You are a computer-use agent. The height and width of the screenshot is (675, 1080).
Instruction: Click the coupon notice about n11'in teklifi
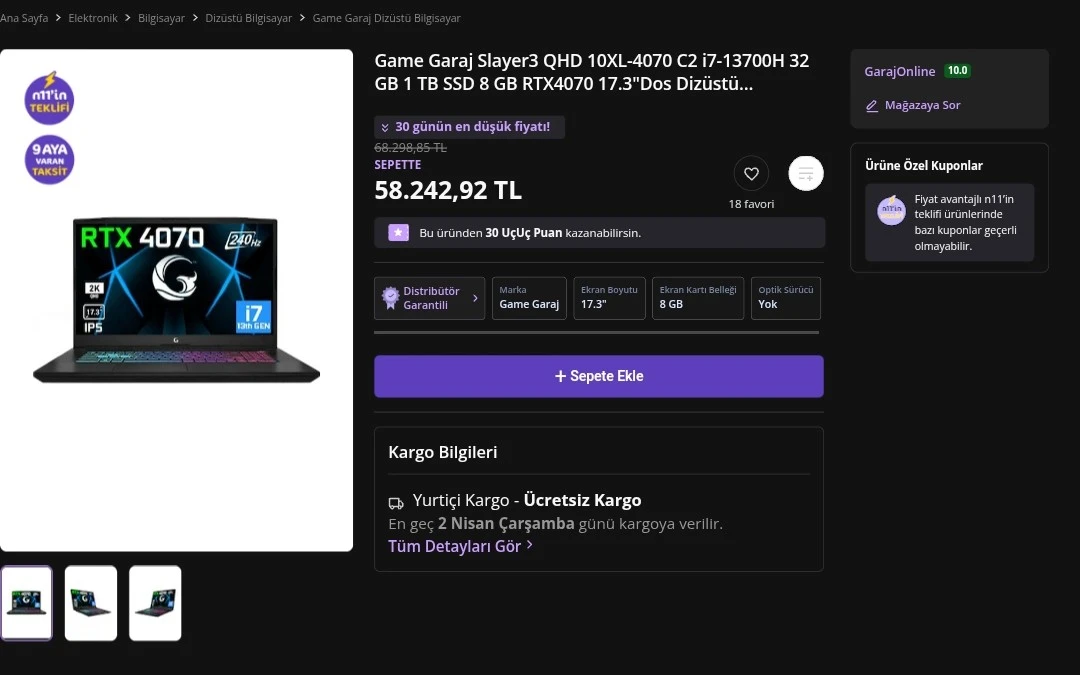point(949,222)
